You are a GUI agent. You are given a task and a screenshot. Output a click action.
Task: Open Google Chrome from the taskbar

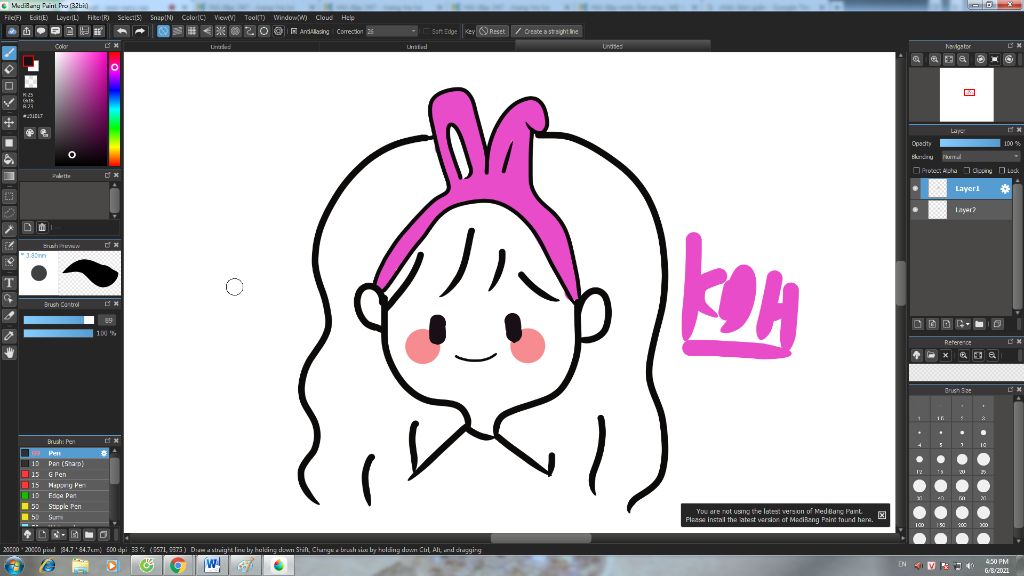point(178,566)
